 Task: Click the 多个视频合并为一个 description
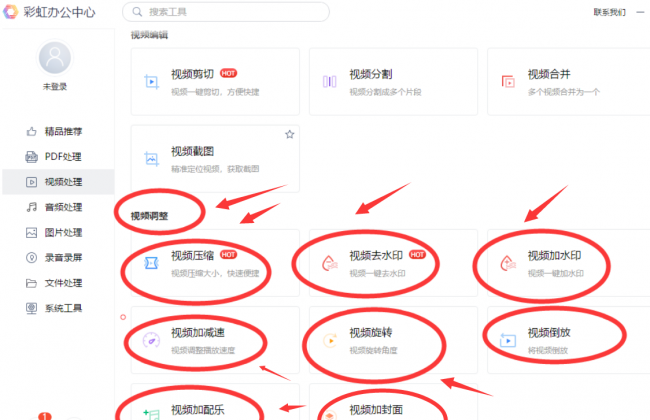point(563,92)
